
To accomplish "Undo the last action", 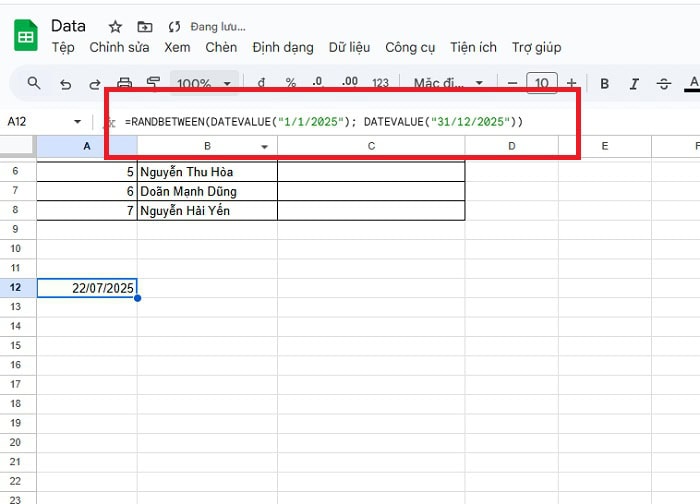I will click(x=65, y=83).
